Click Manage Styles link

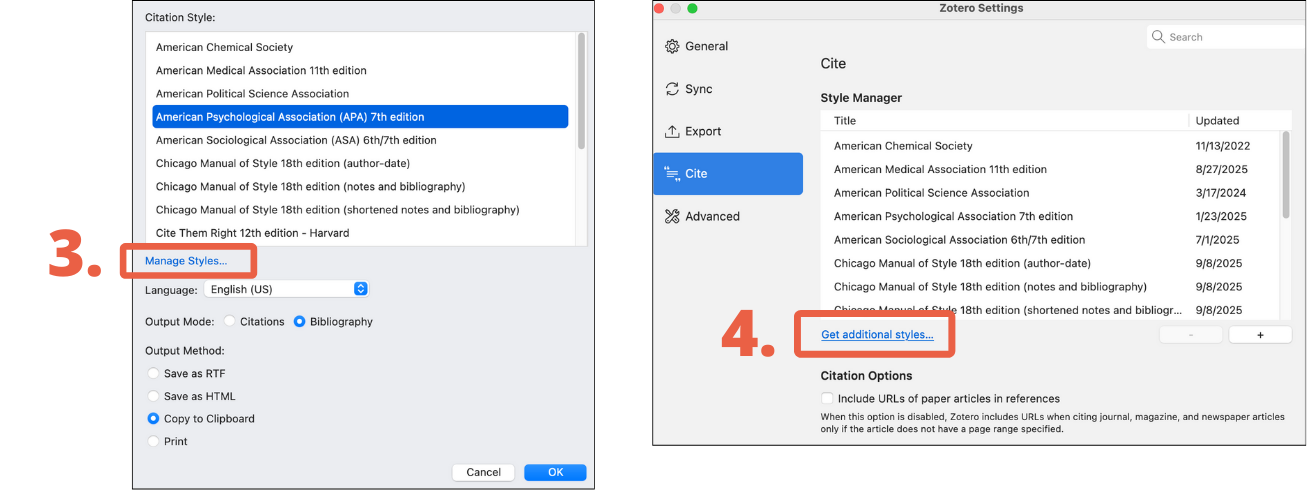[x=186, y=261]
